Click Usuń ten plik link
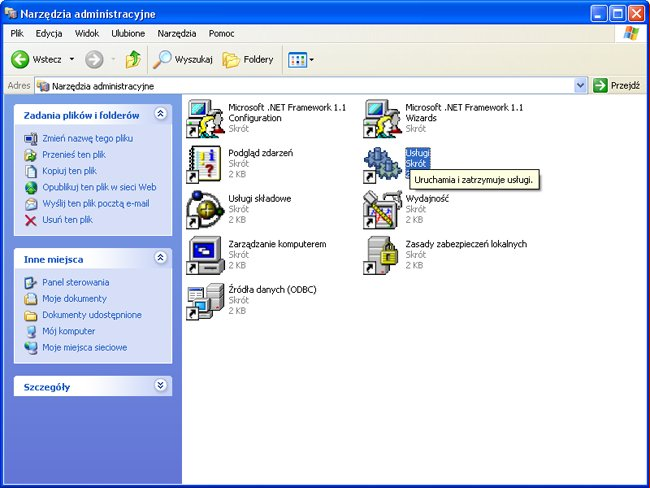The width and height of the screenshot is (650, 488). (67, 220)
